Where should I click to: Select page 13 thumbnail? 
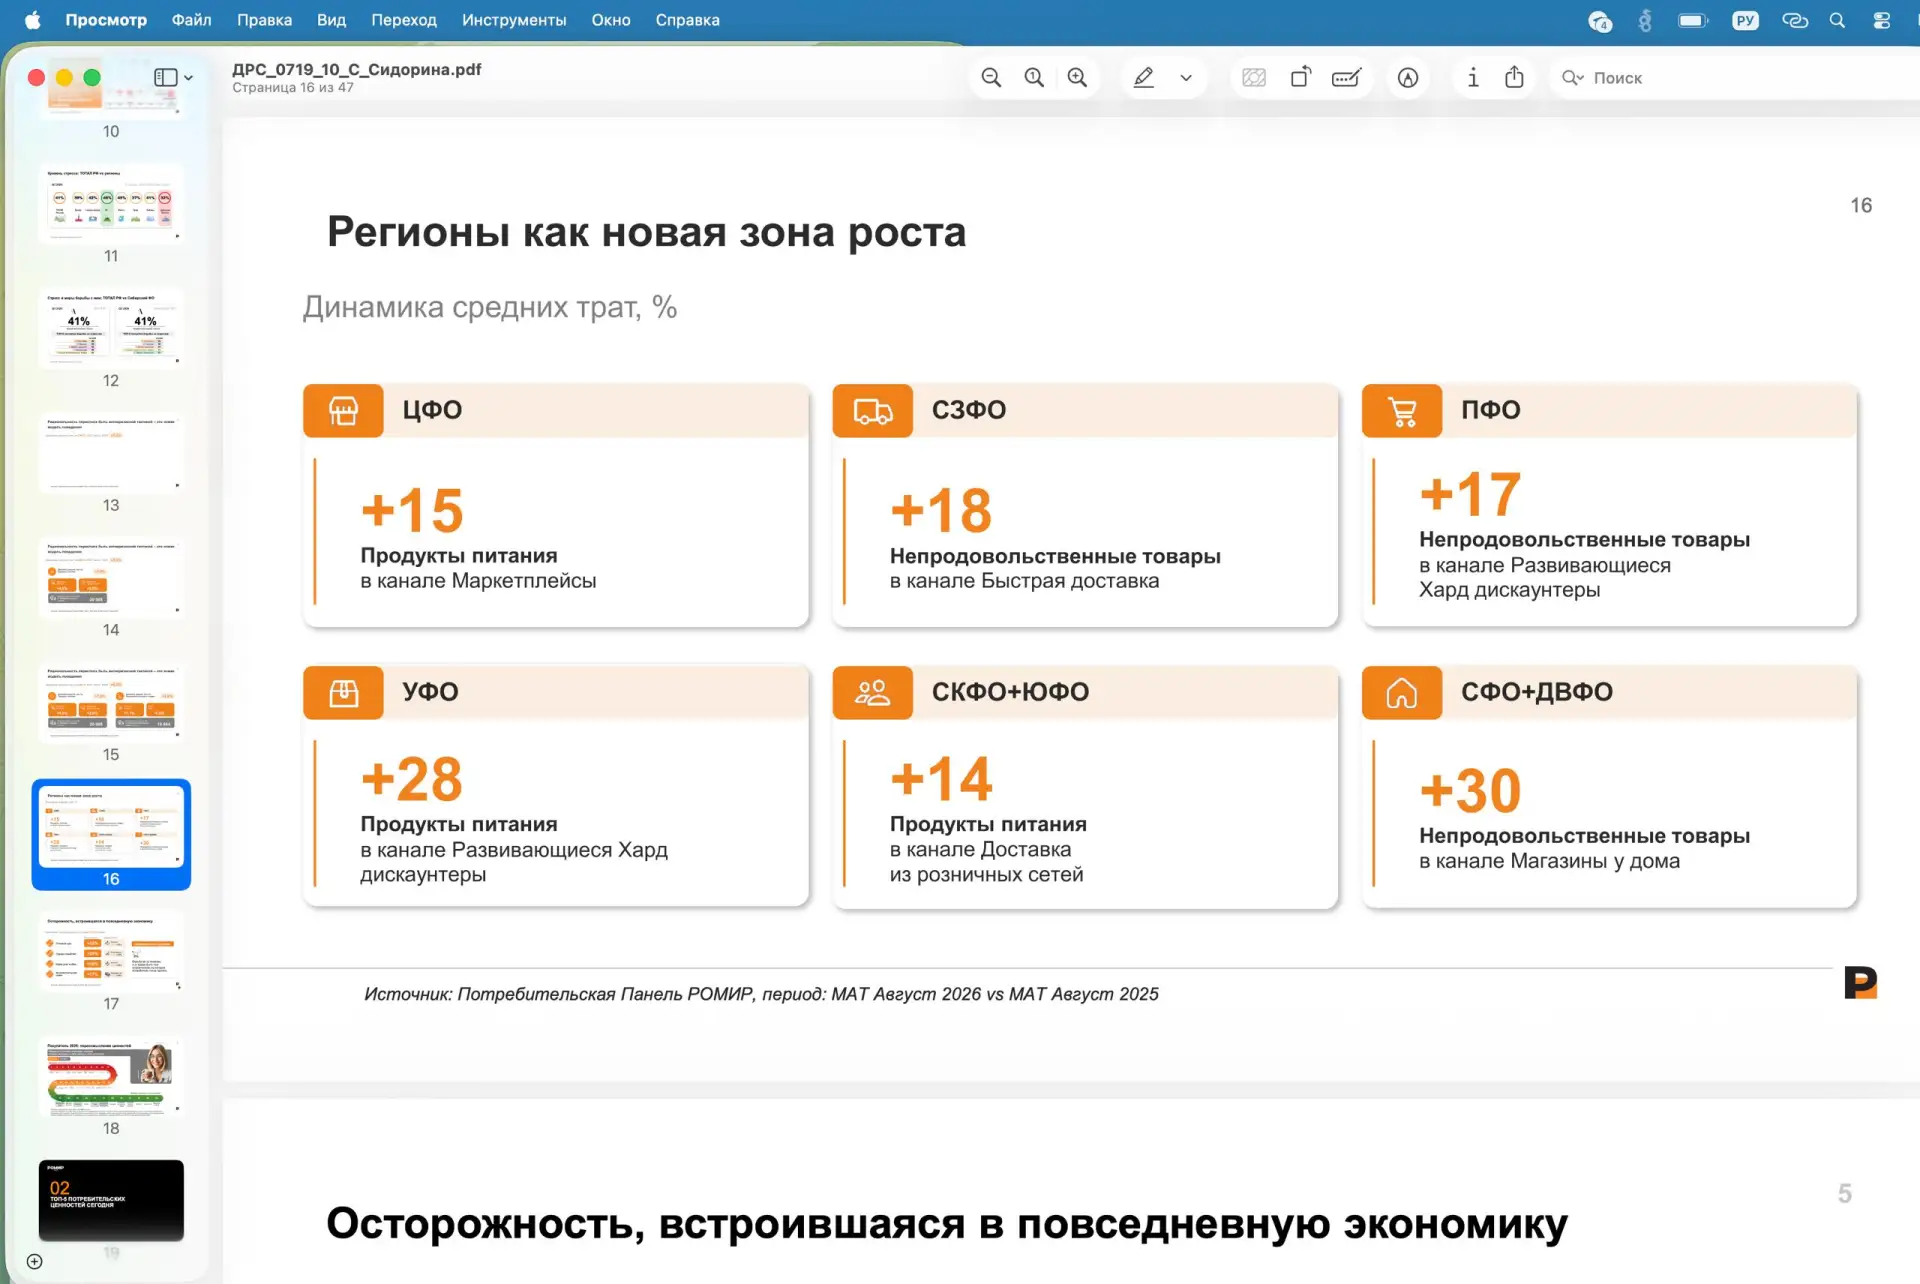(111, 453)
